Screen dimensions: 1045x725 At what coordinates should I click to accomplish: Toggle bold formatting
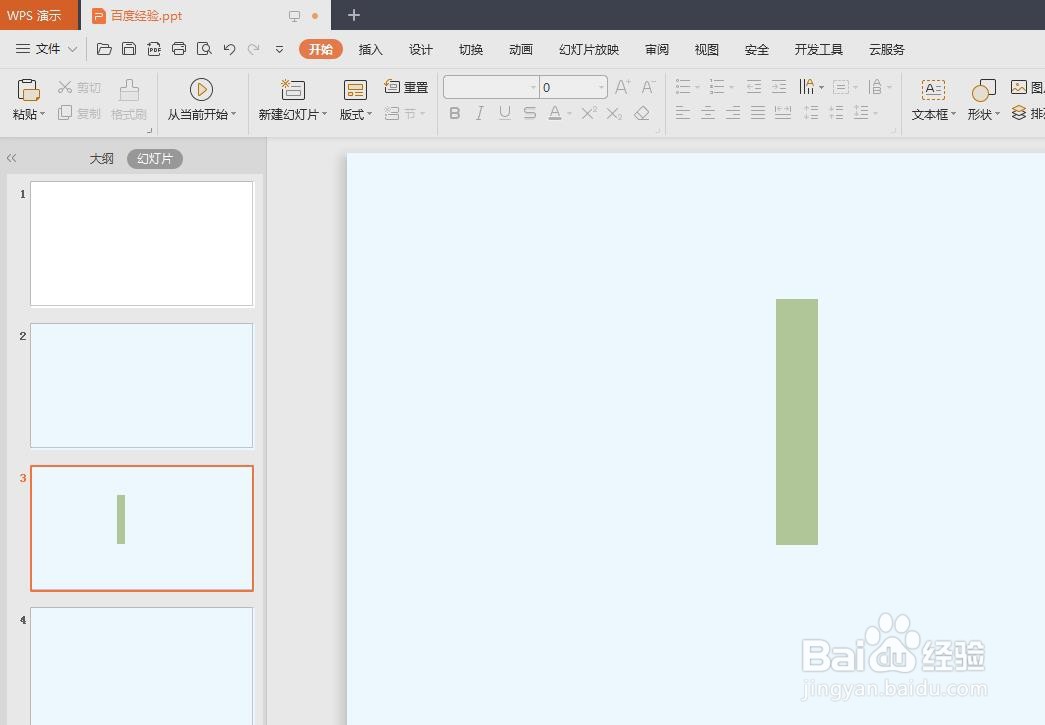point(455,113)
